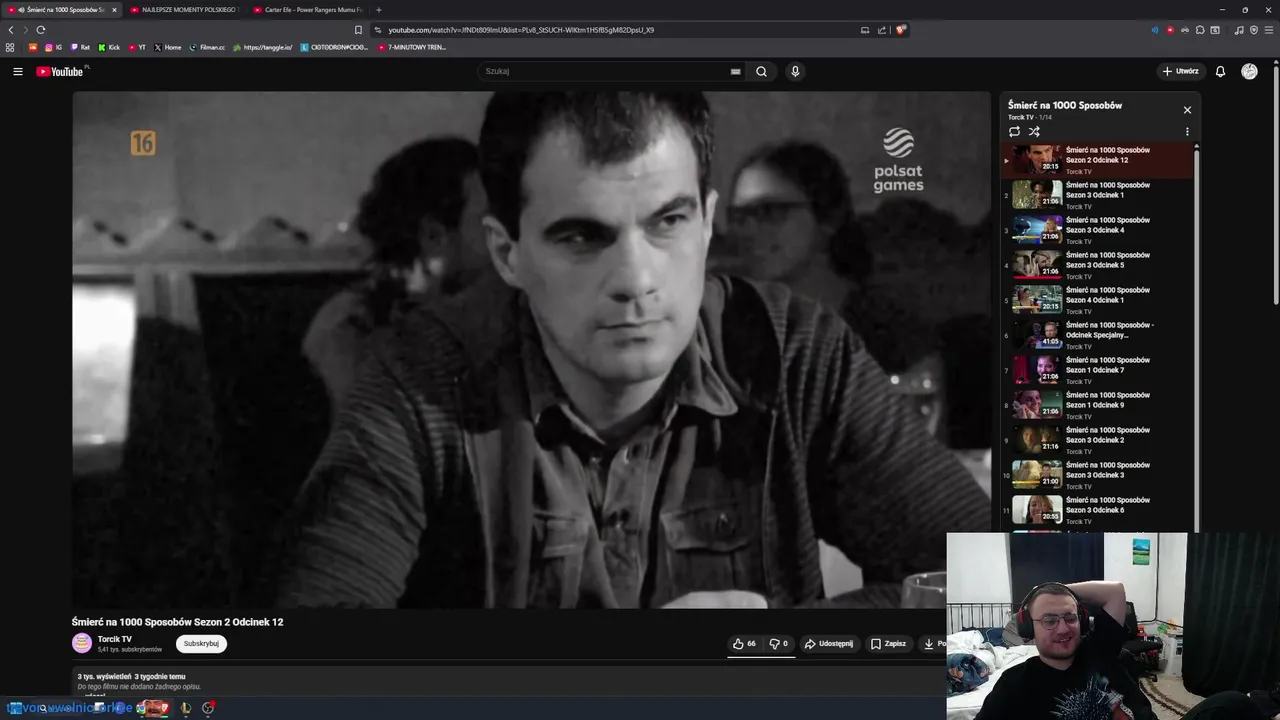The width and height of the screenshot is (1280, 720).
Task: Go to the YouTube home logo
Action: coord(60,71)
